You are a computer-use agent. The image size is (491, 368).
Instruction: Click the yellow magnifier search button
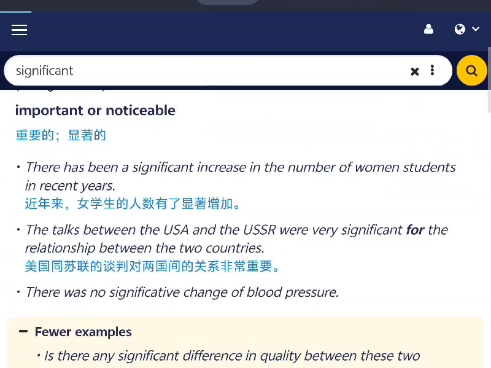(471, 71)
